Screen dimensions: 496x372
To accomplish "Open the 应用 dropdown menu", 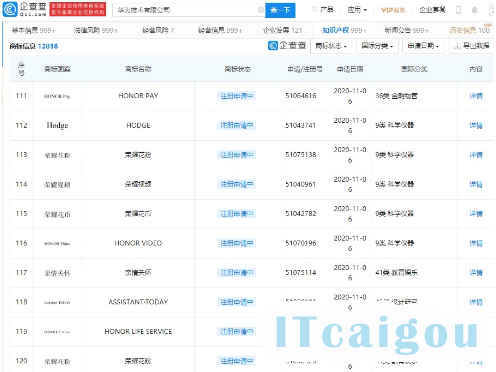I will tap(357, 10).
